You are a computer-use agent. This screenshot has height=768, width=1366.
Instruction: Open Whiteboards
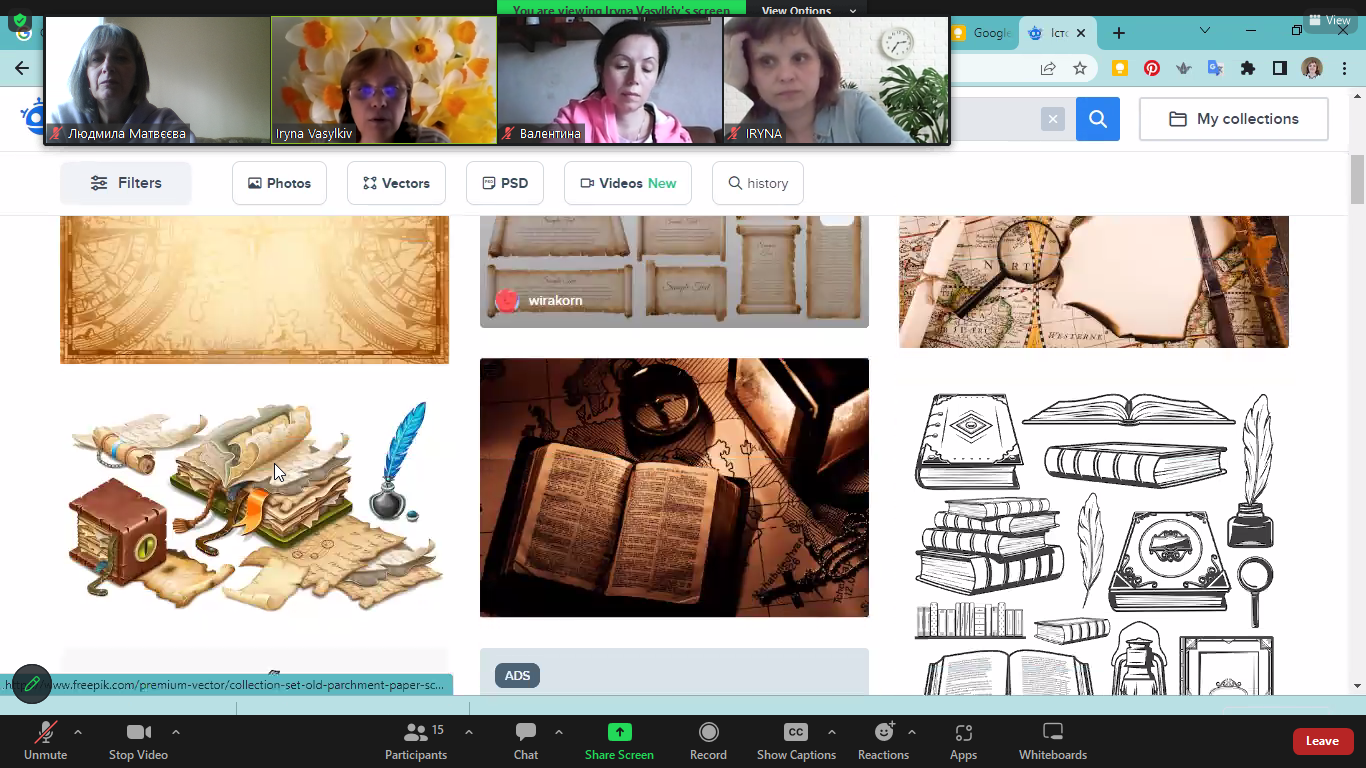click(x=1052, y=741)
